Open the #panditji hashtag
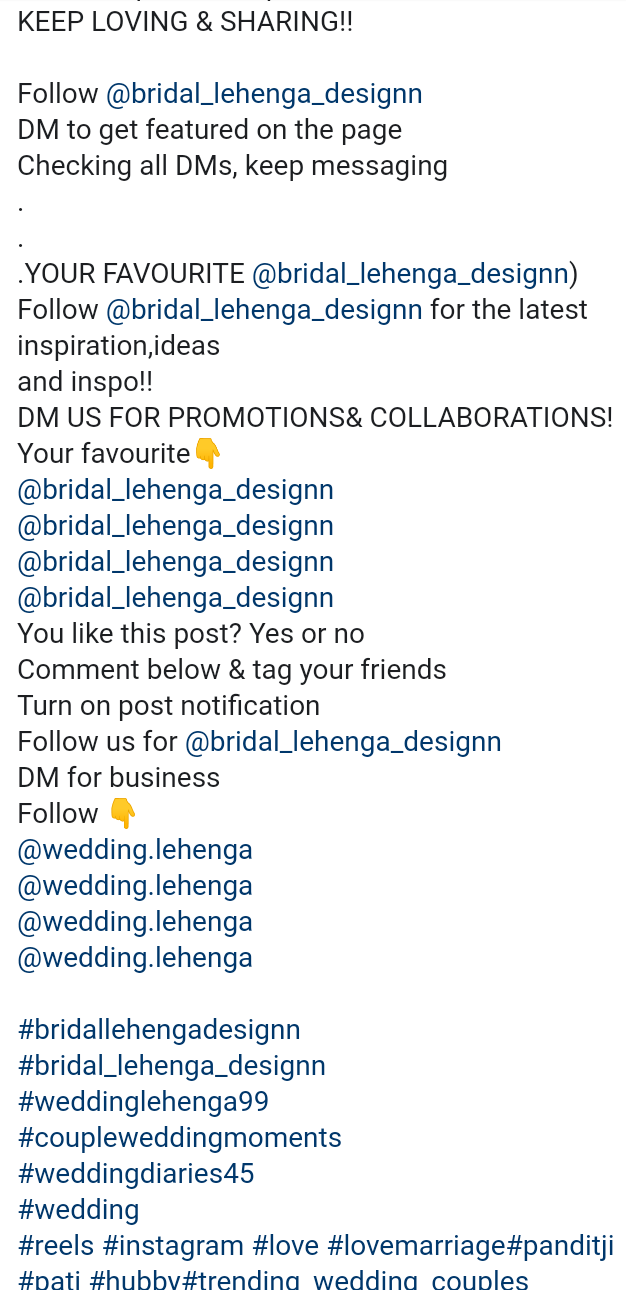 pos(561,1246)
